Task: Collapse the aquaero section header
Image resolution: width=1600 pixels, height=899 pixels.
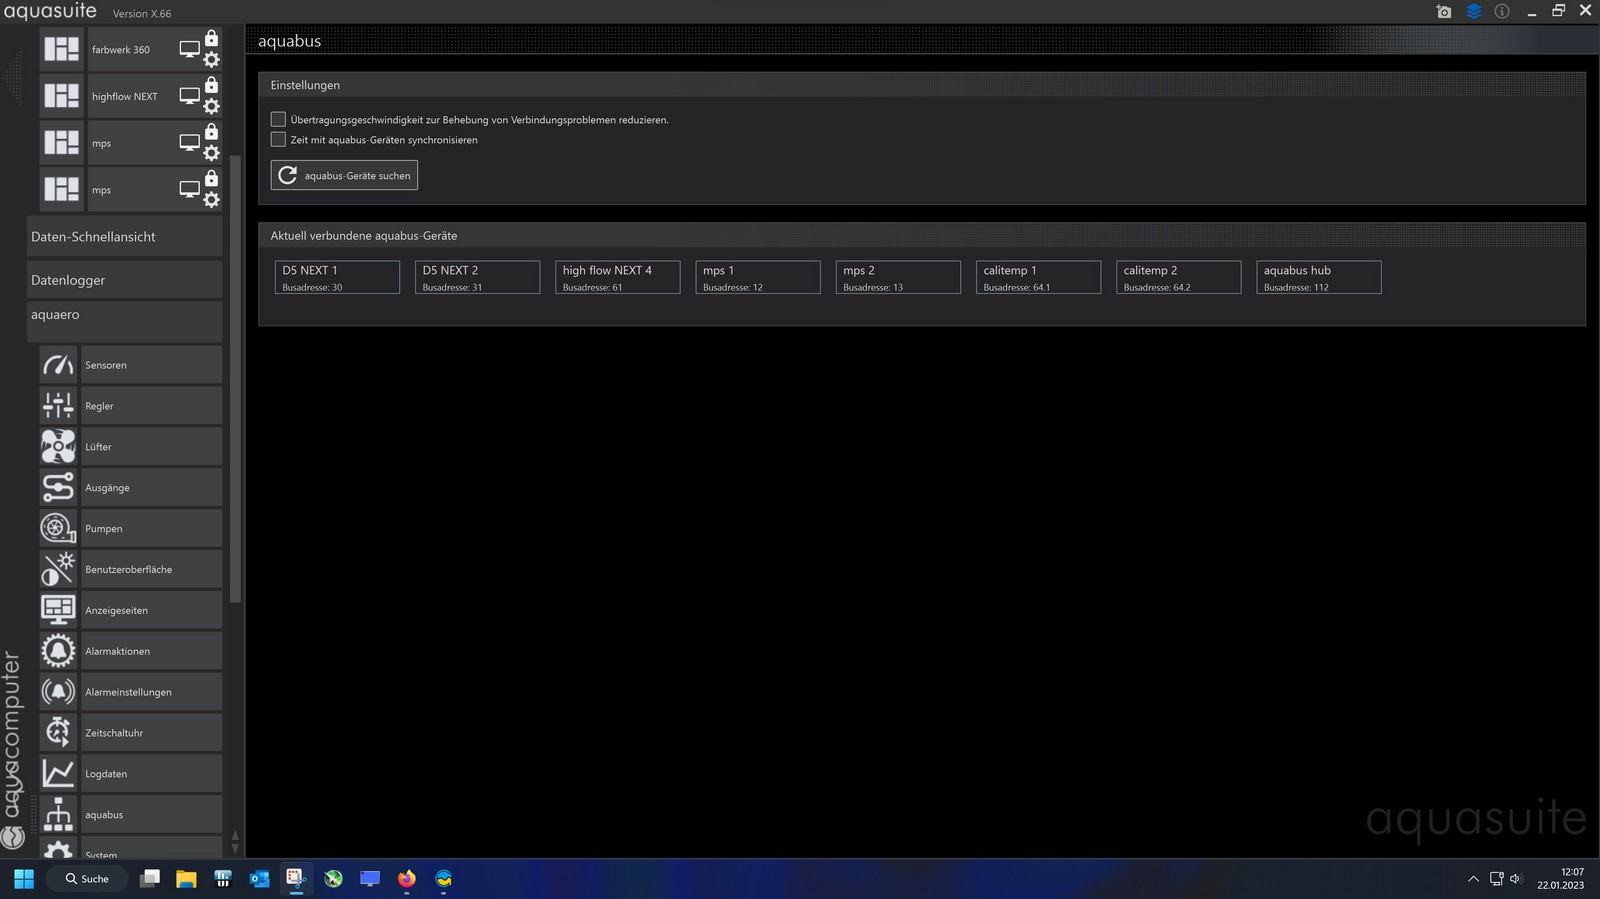Action: coord(124,321)
